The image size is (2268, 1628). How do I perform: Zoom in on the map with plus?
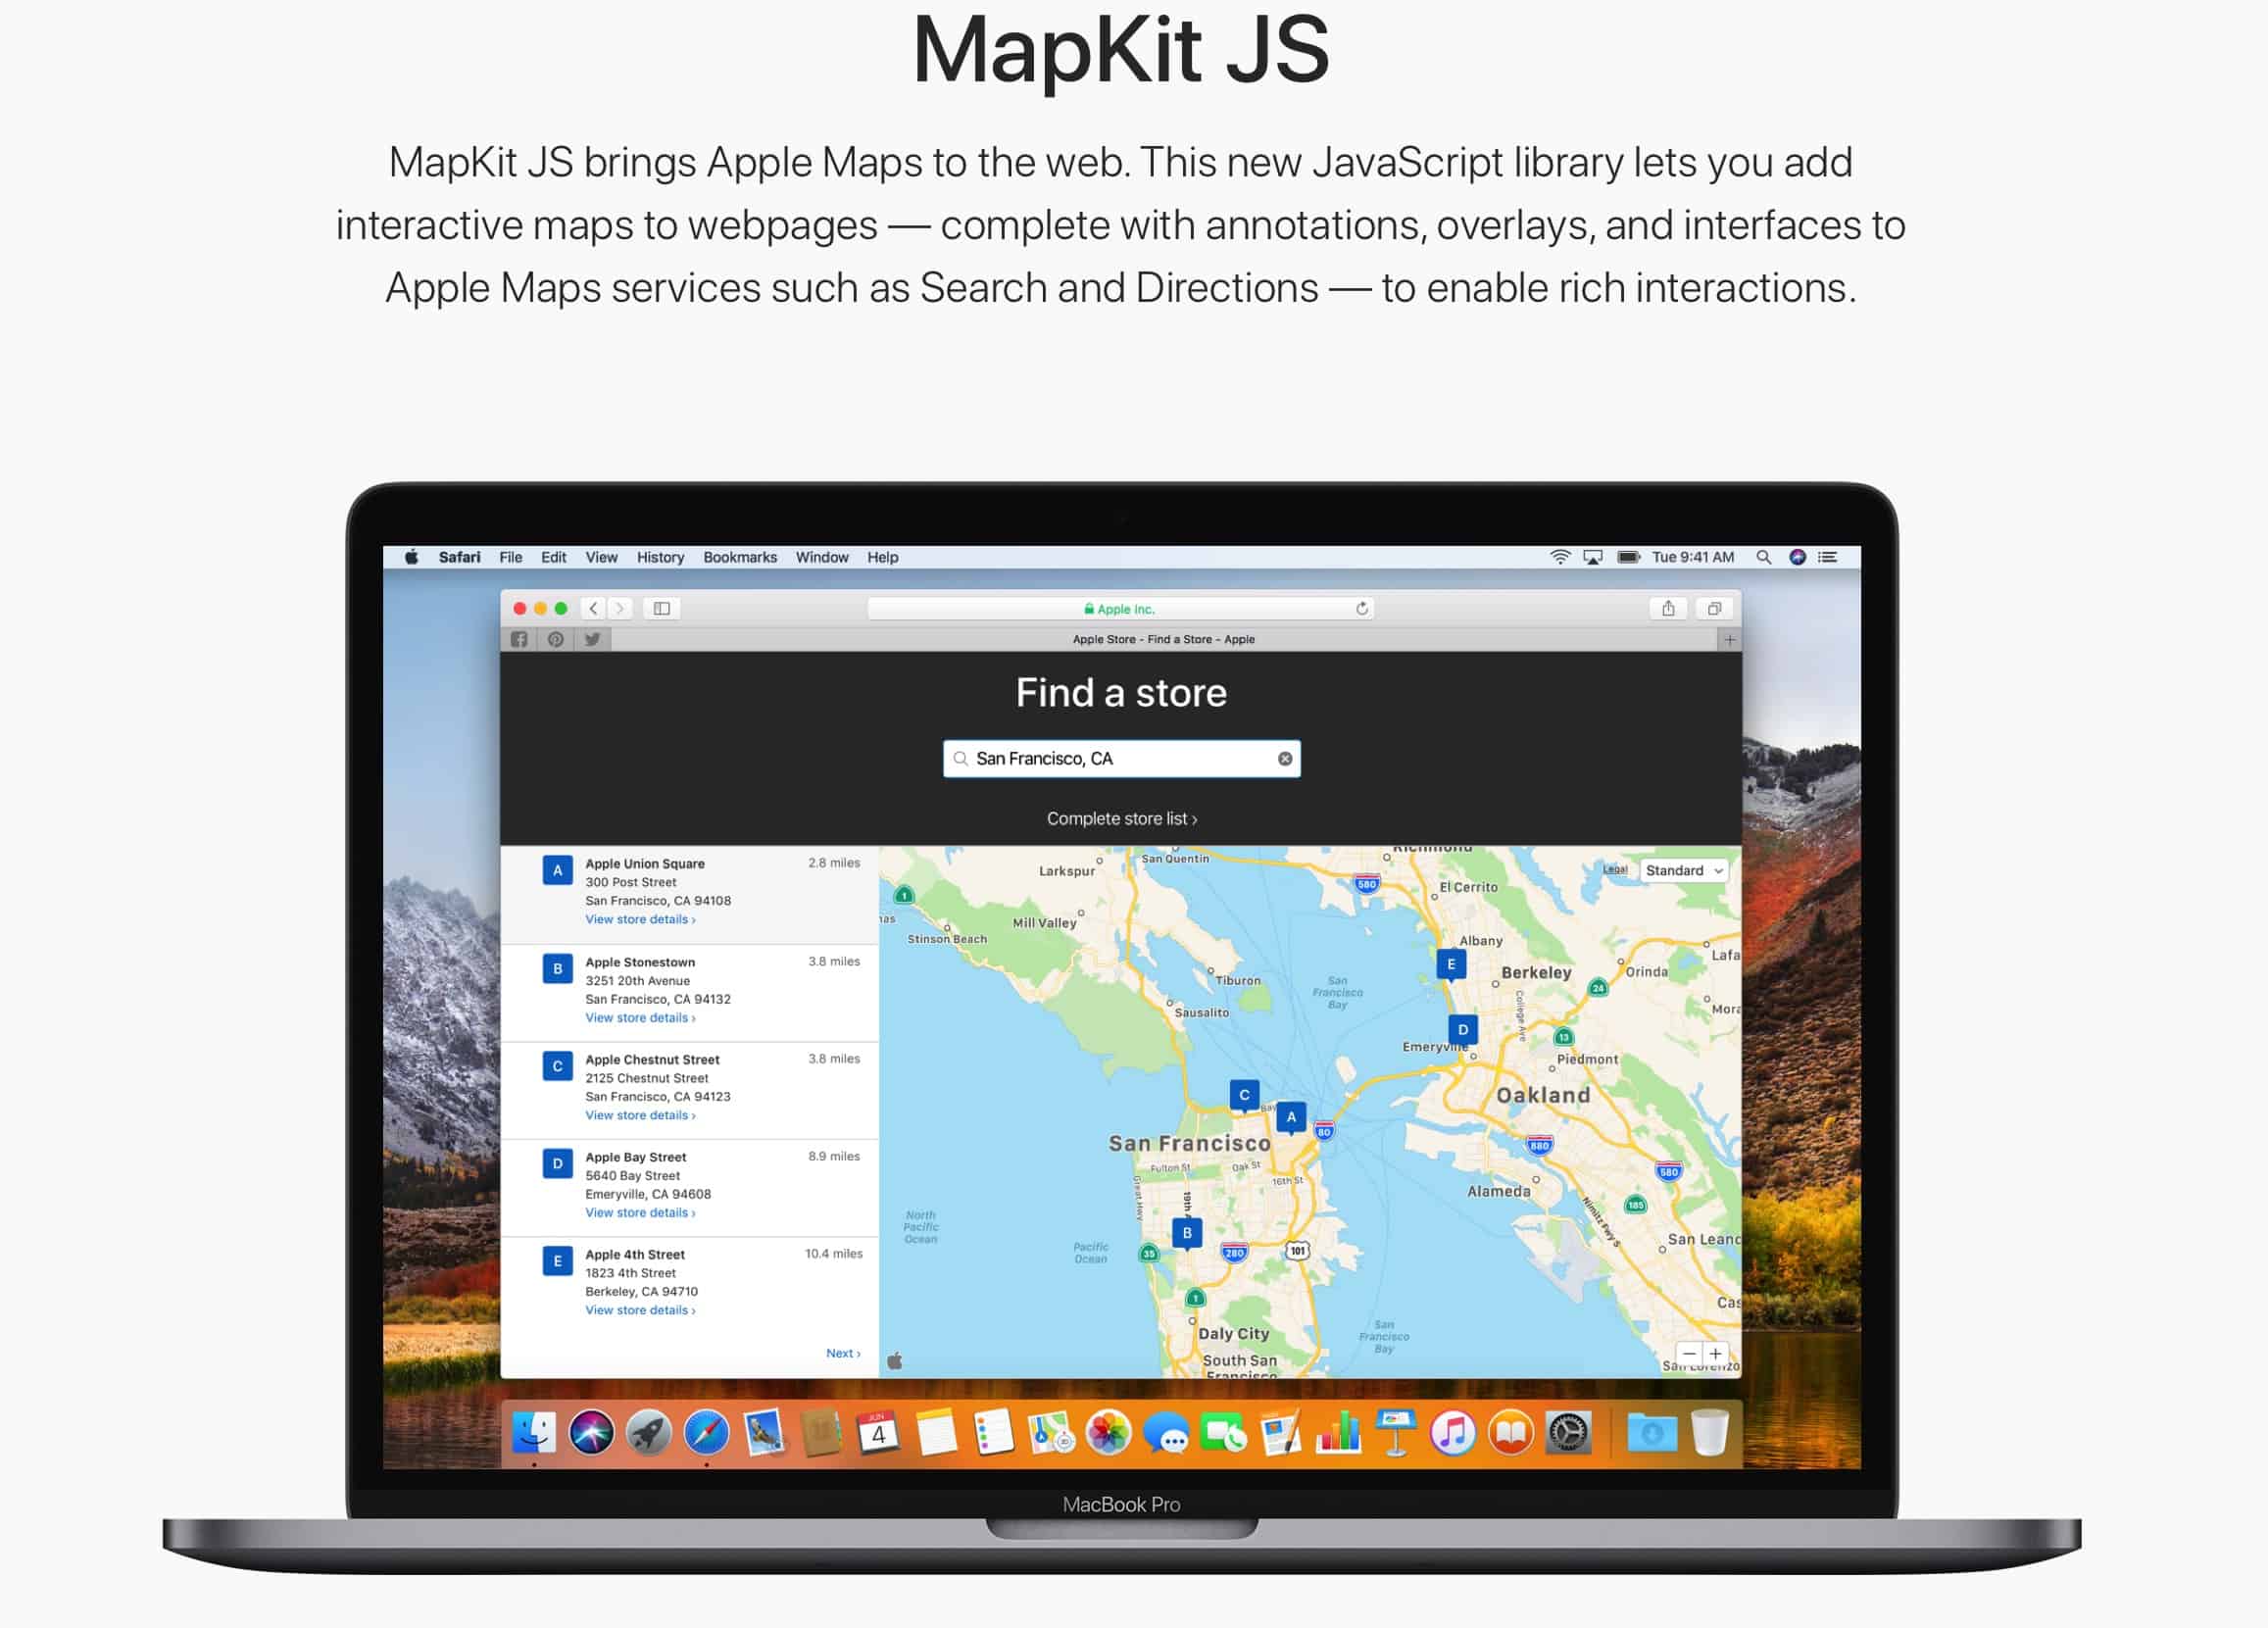click(x=1716, y=1354)
